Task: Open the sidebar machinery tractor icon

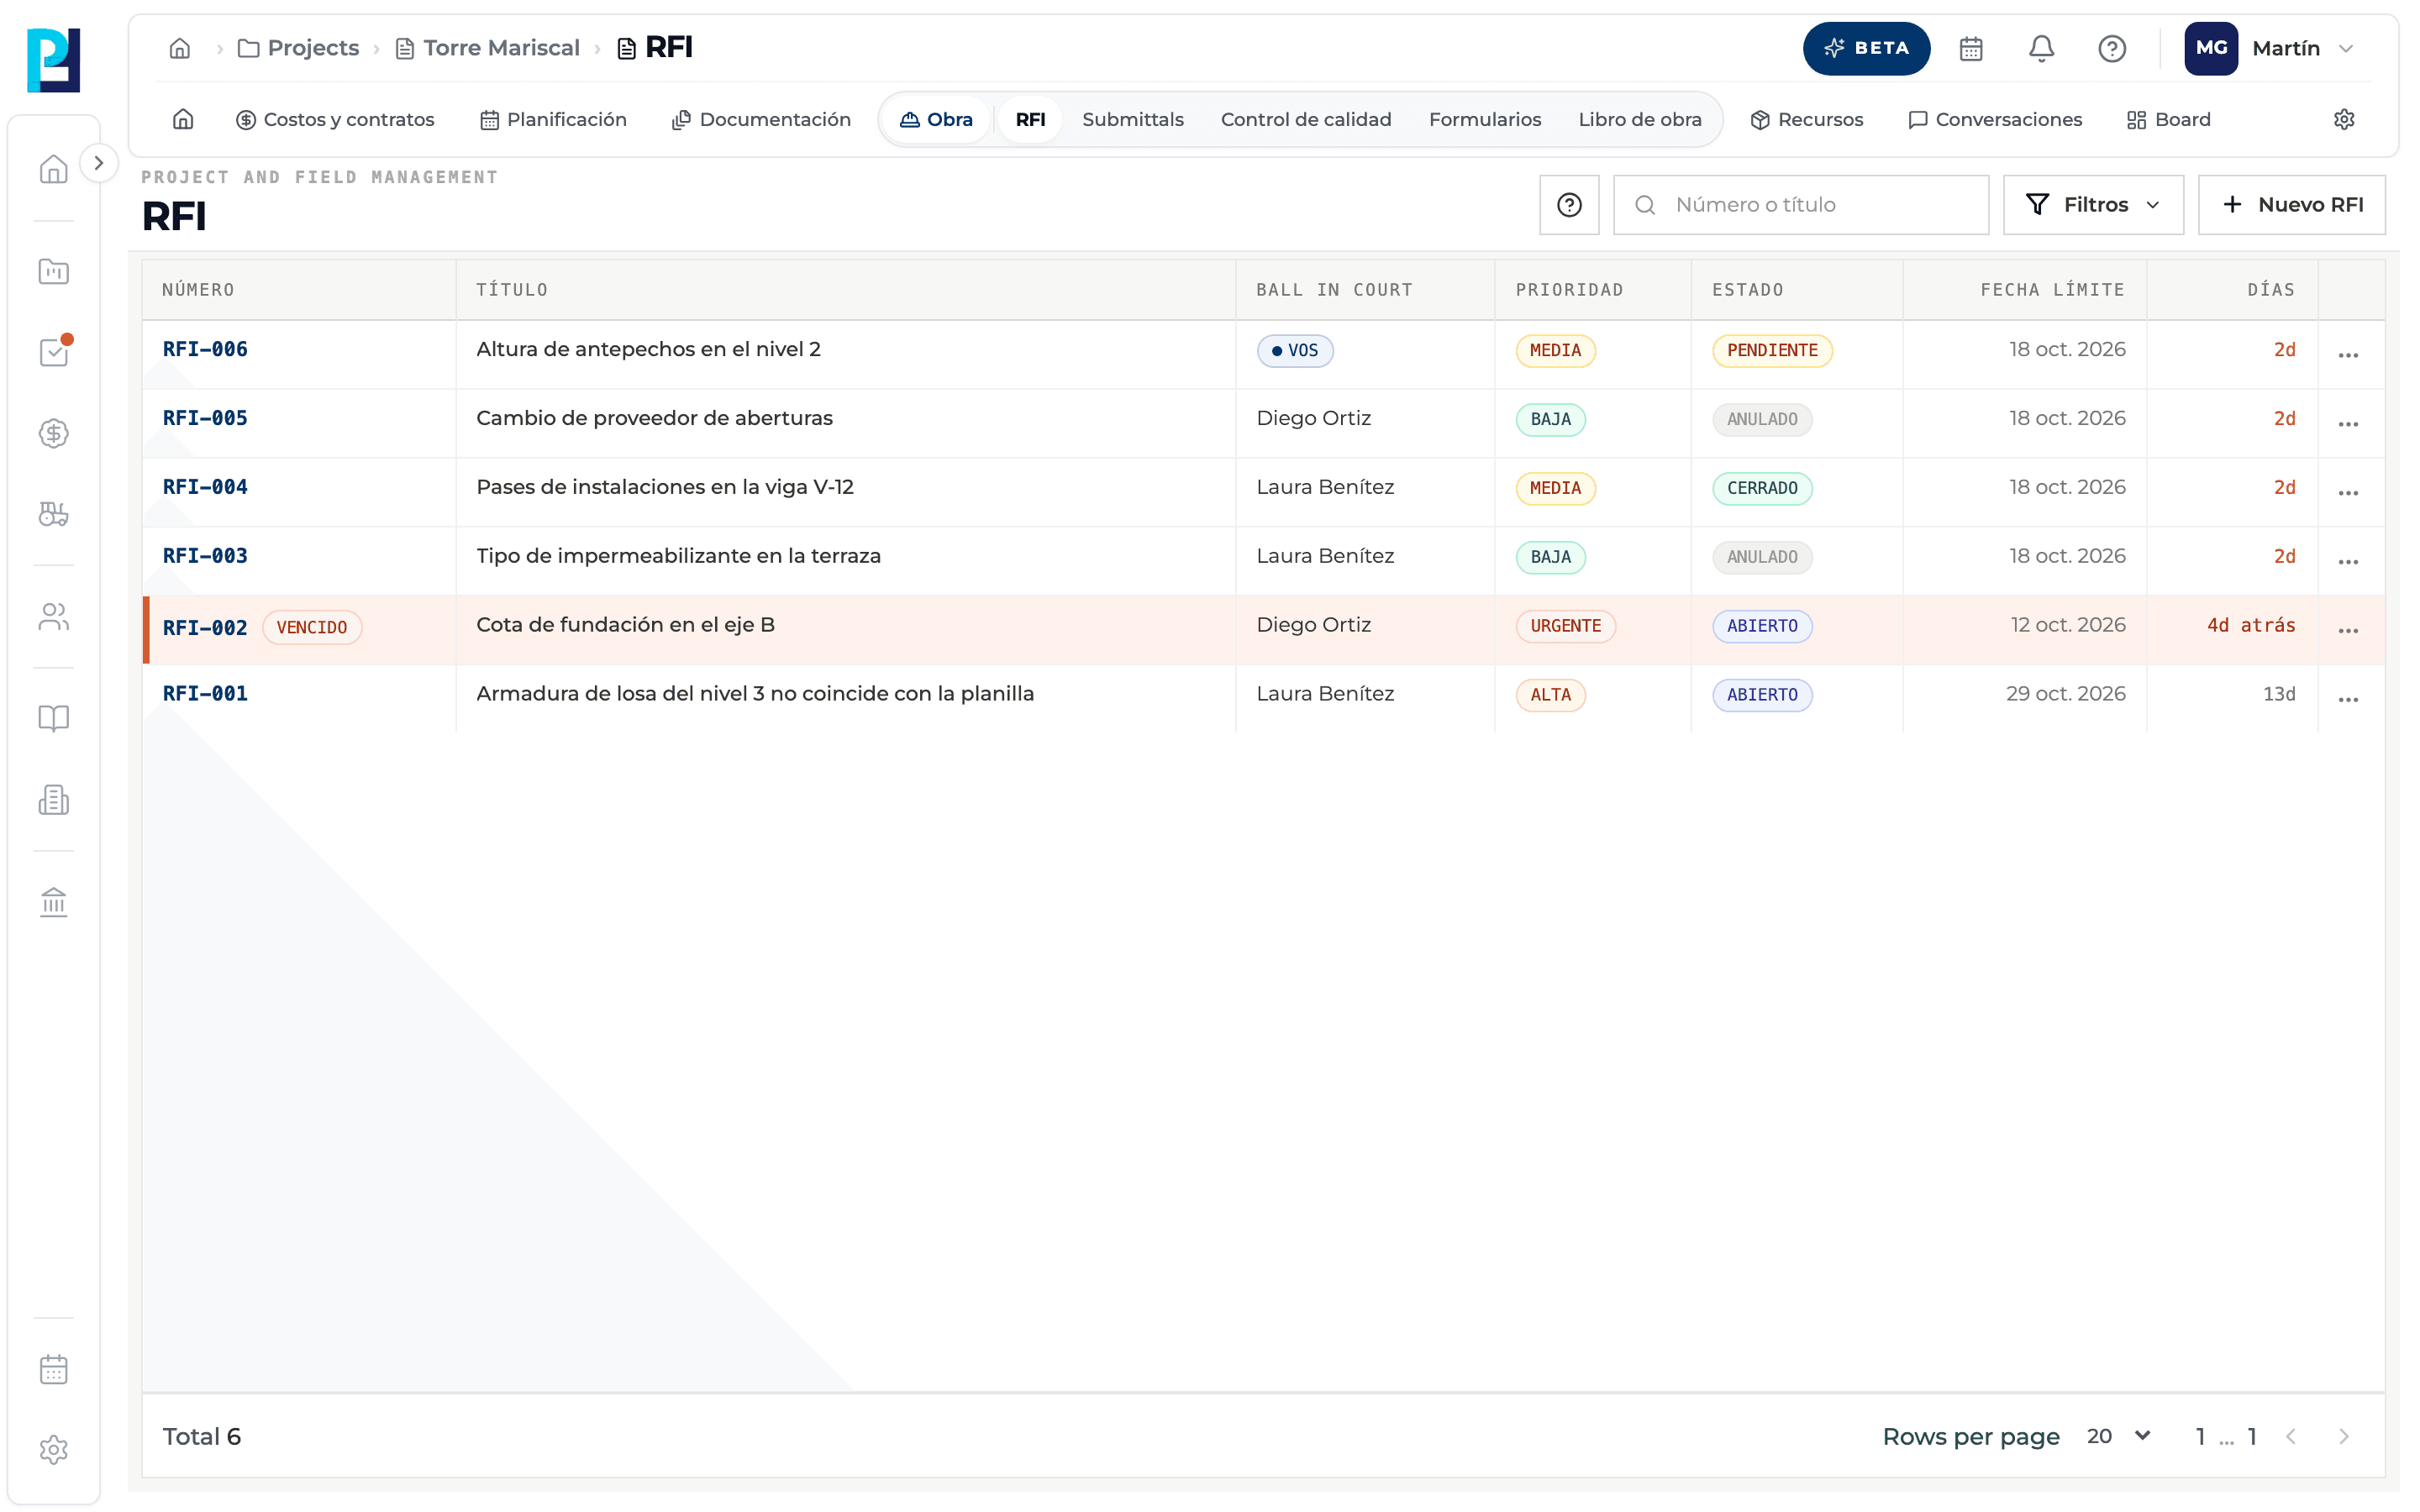Action: [53, 514]
